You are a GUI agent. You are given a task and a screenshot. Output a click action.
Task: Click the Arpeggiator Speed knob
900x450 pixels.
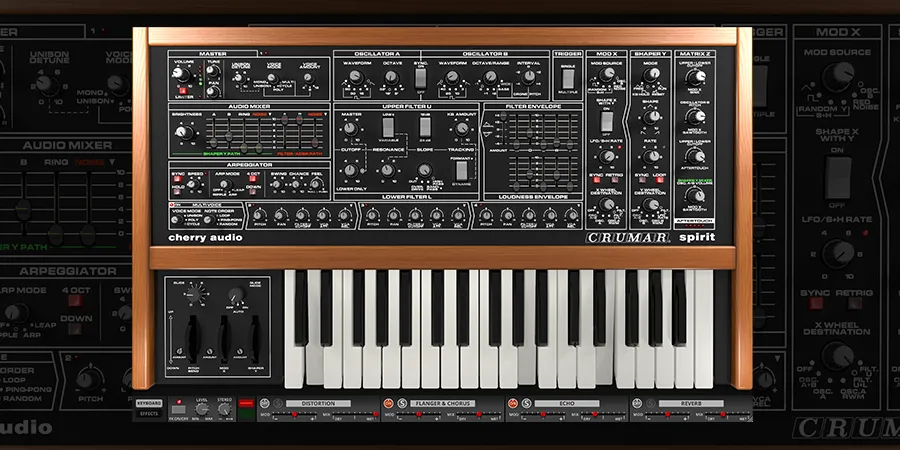pos(192,184)
